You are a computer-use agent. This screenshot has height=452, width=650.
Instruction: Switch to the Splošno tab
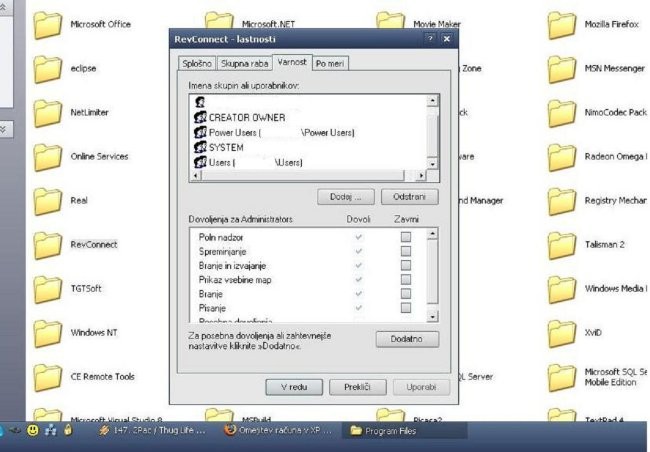[x=197, y=63]
